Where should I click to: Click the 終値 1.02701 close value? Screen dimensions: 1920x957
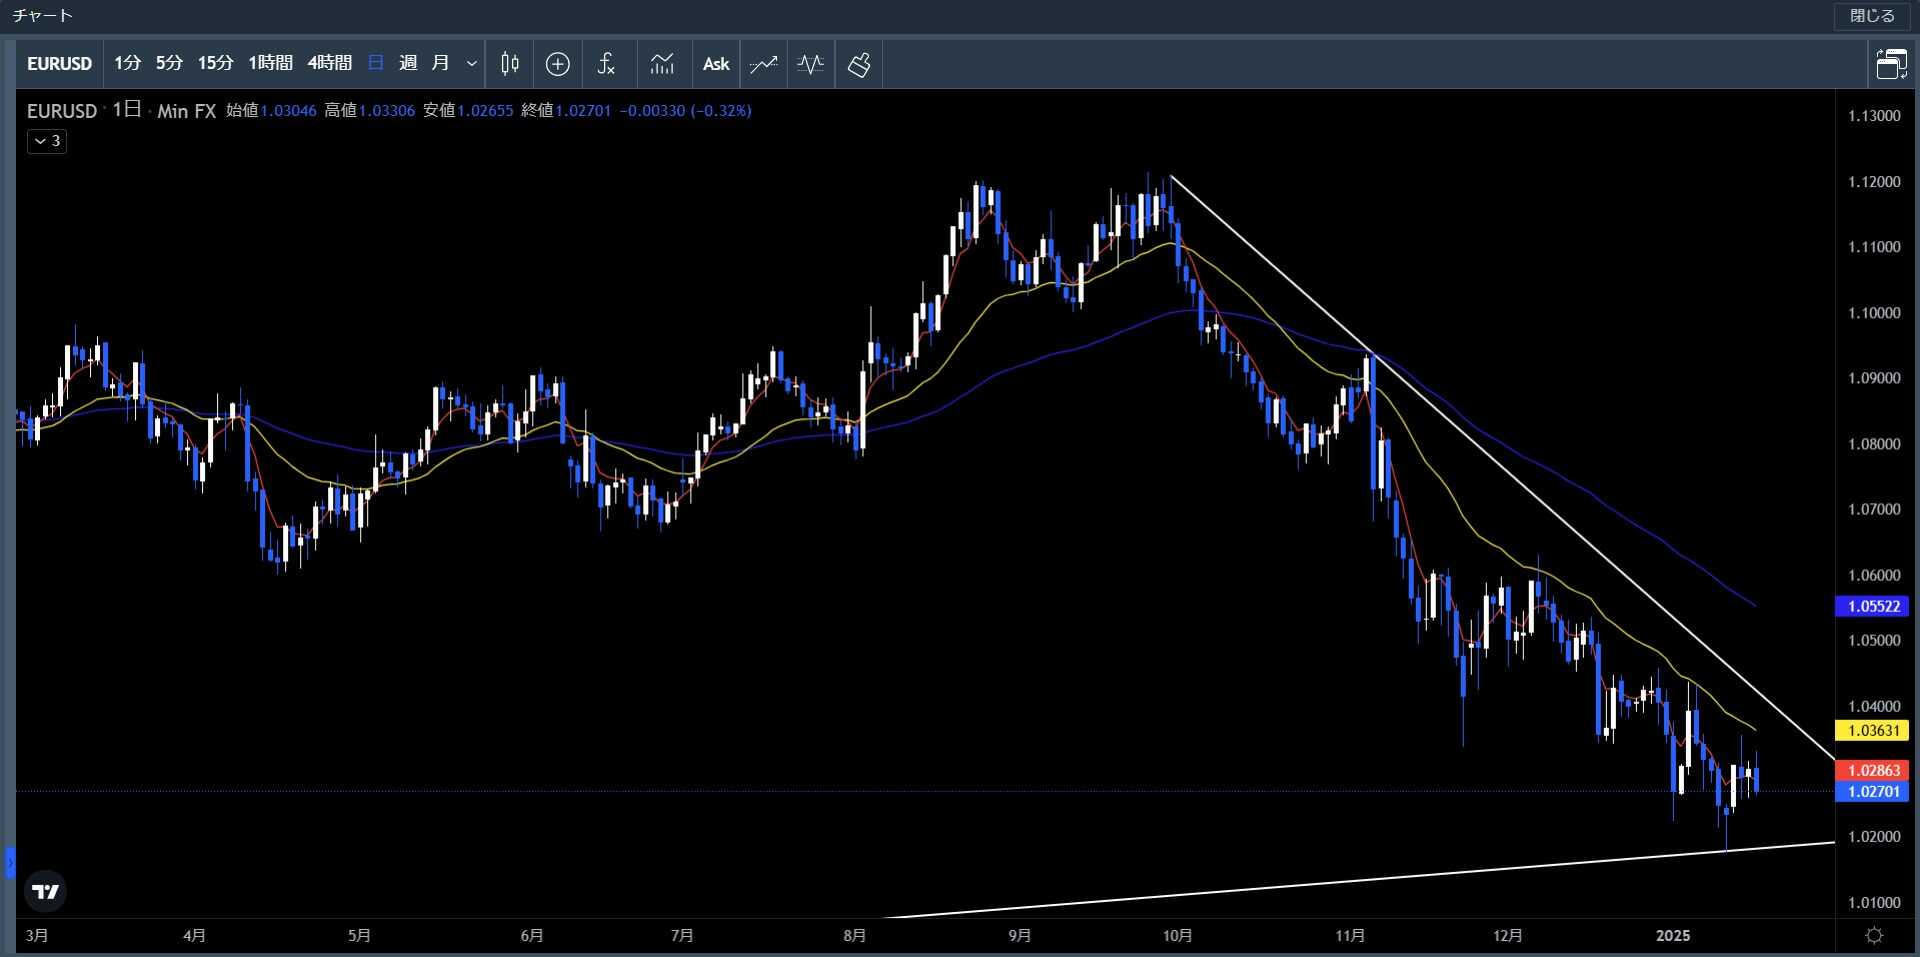[566, 111]
